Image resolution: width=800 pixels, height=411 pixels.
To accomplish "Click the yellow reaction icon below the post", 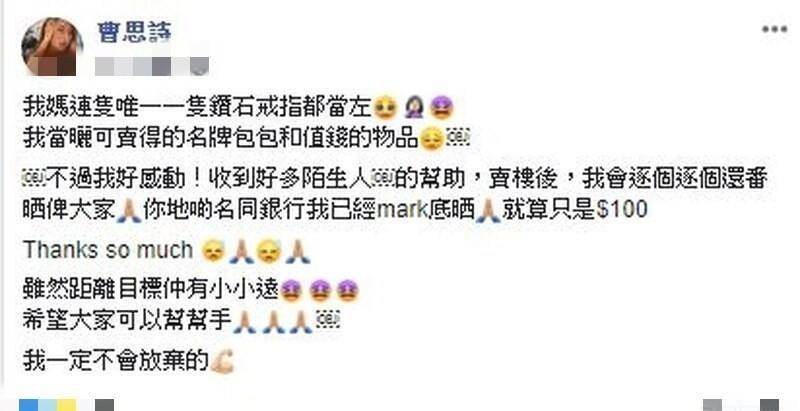I will 66,405.
